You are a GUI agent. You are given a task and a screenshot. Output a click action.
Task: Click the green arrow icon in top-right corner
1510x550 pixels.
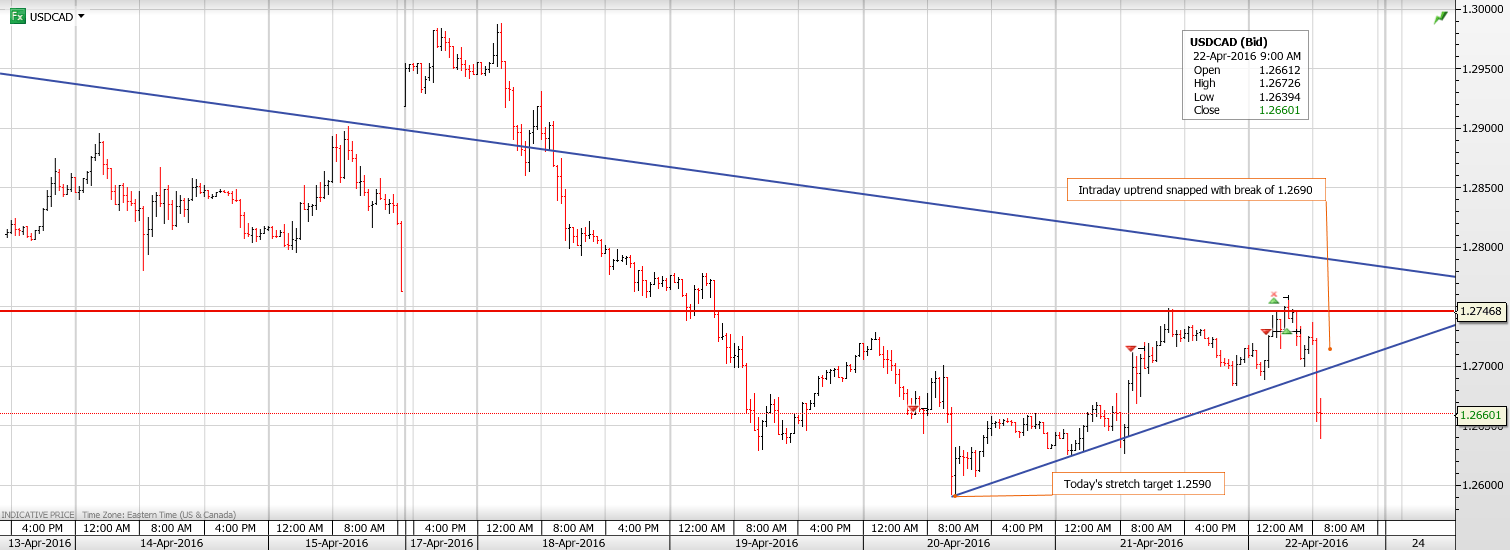pyautogui.click(x=1440, y=18)
